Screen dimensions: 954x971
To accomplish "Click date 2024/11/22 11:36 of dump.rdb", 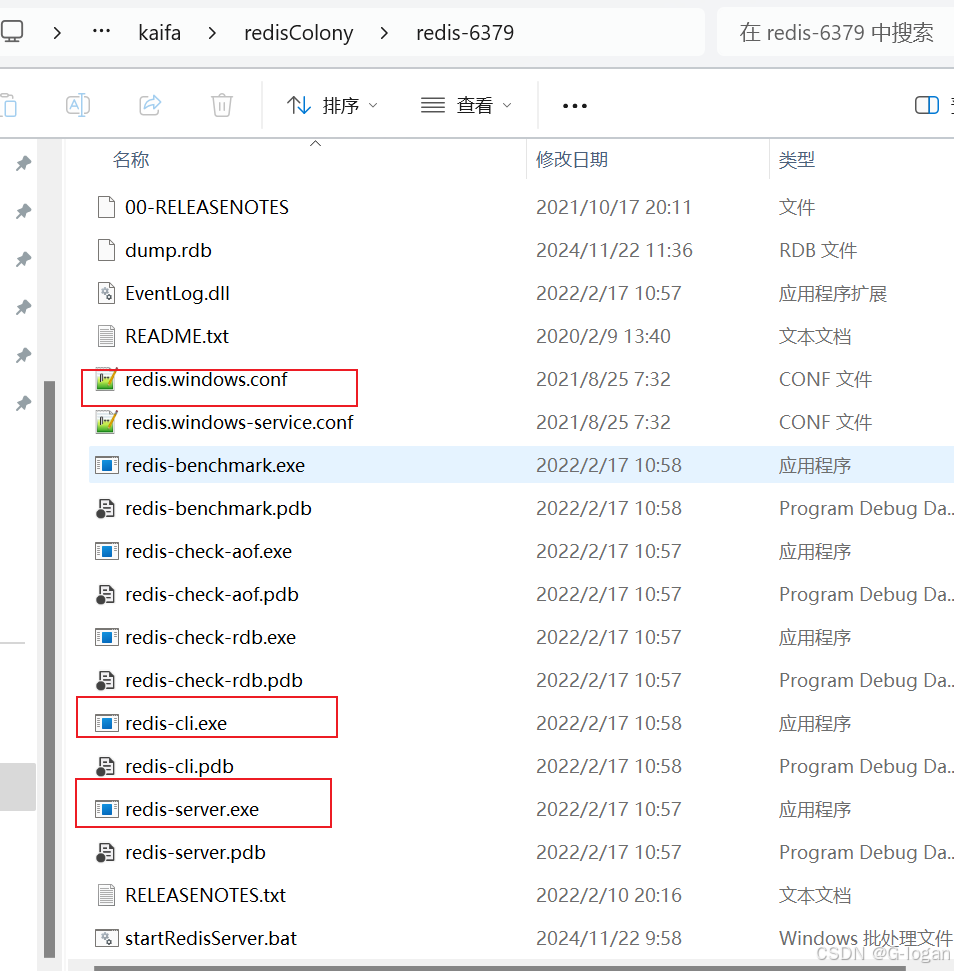I will 614,250.
